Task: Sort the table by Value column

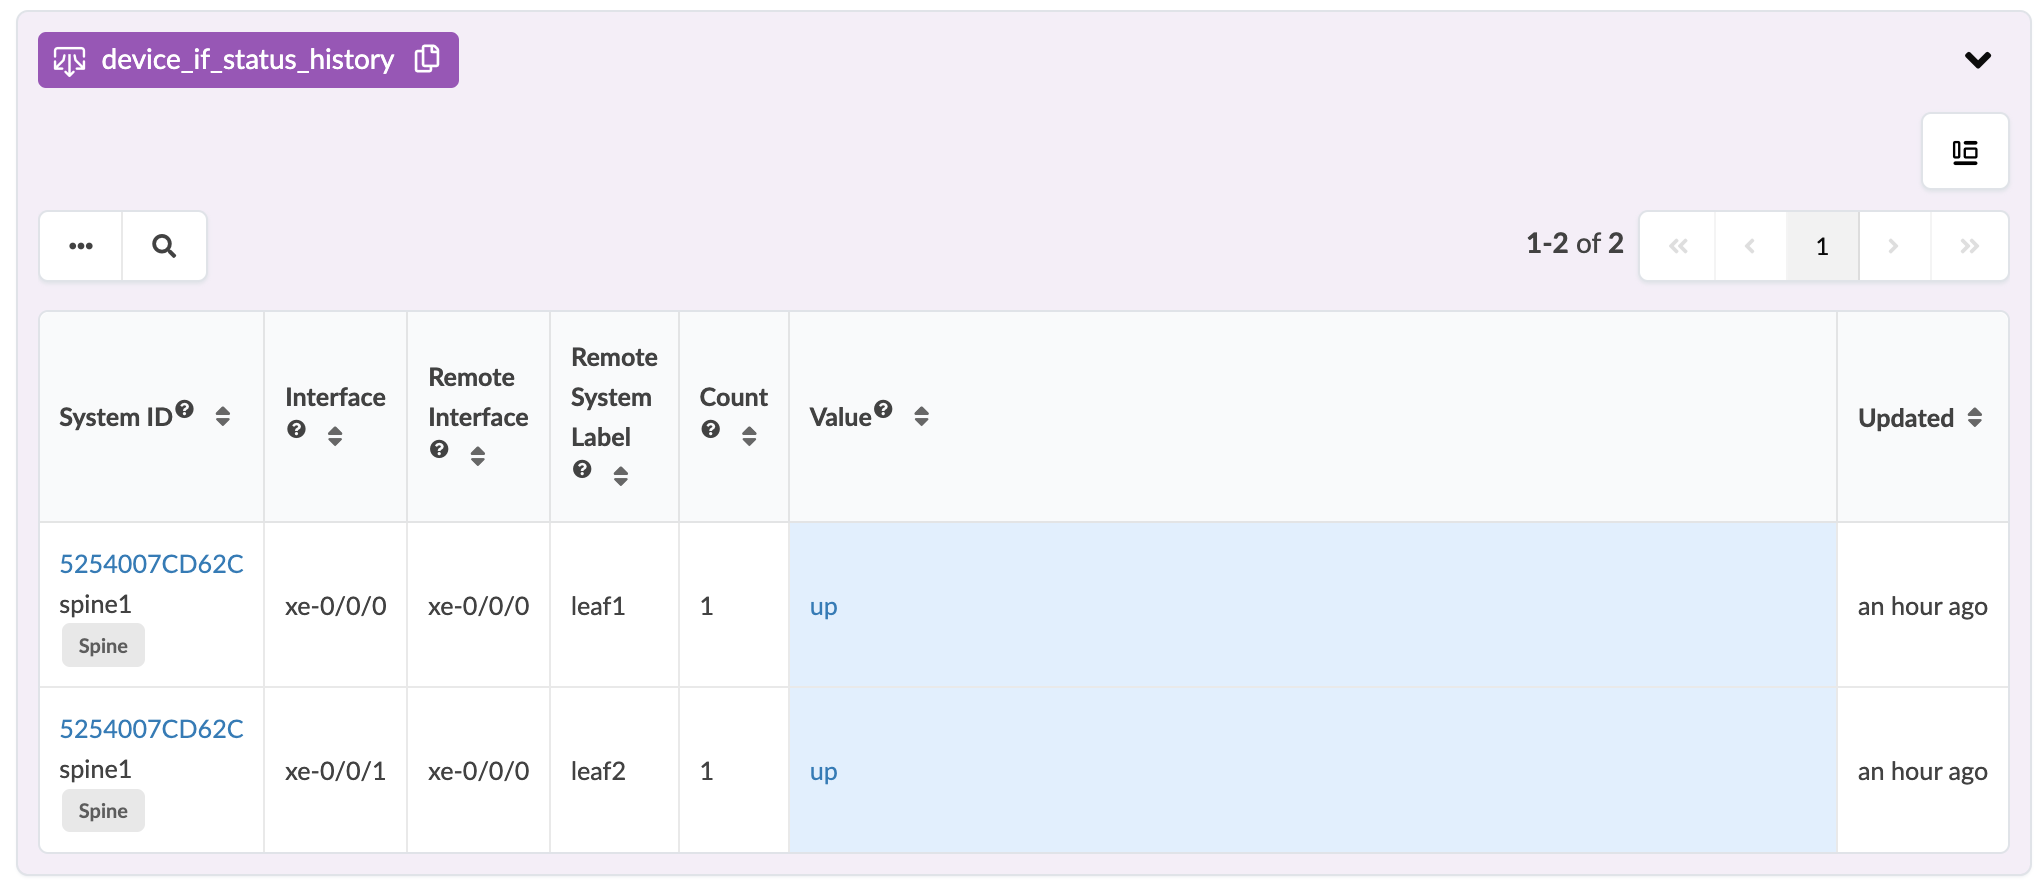Action: (921, 416)
